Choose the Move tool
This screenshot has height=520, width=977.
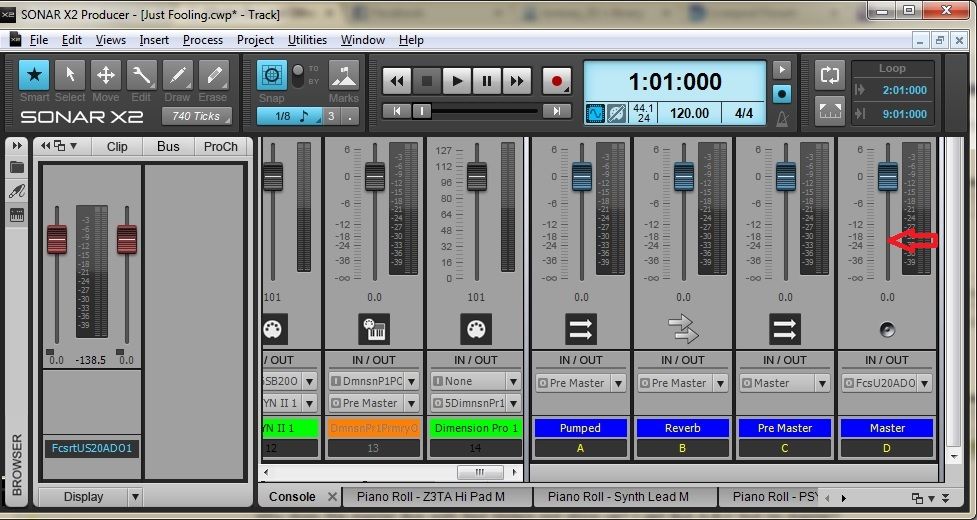click(x=105, y=76)
